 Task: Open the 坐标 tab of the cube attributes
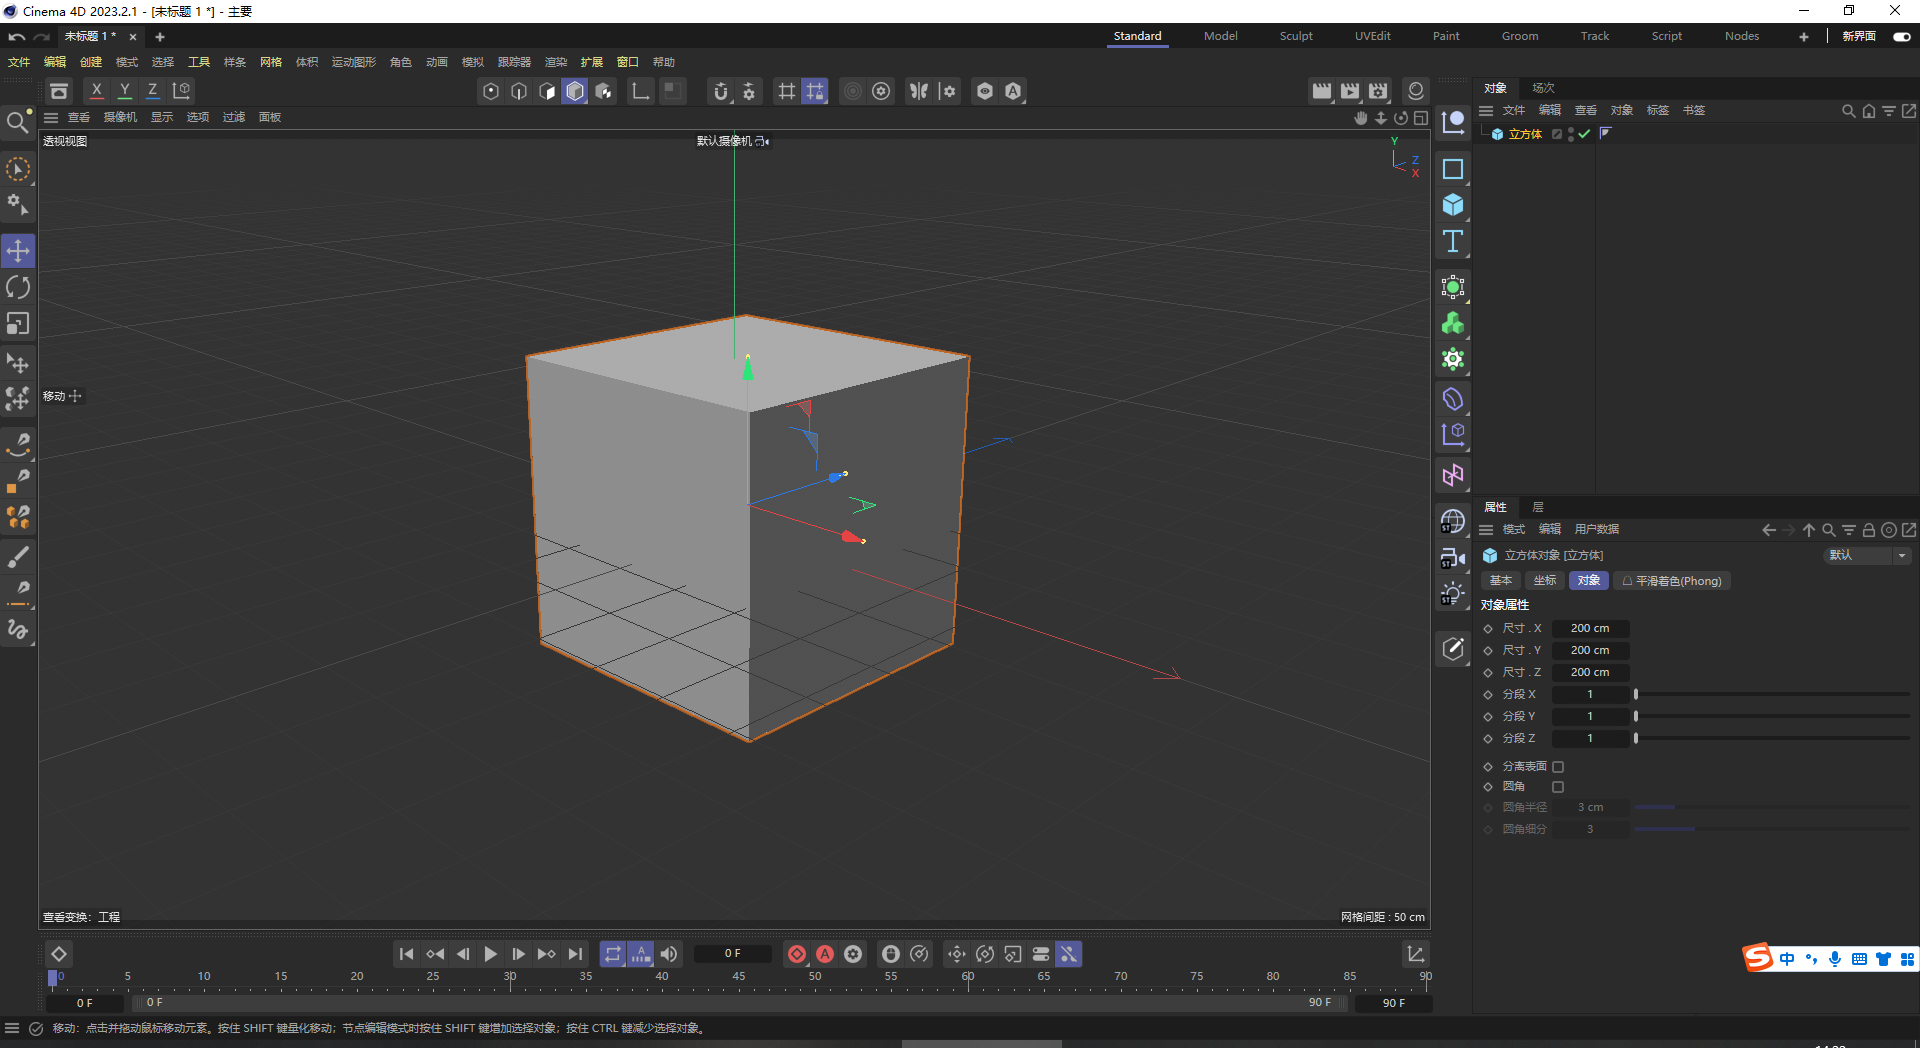coord(1544,580)
